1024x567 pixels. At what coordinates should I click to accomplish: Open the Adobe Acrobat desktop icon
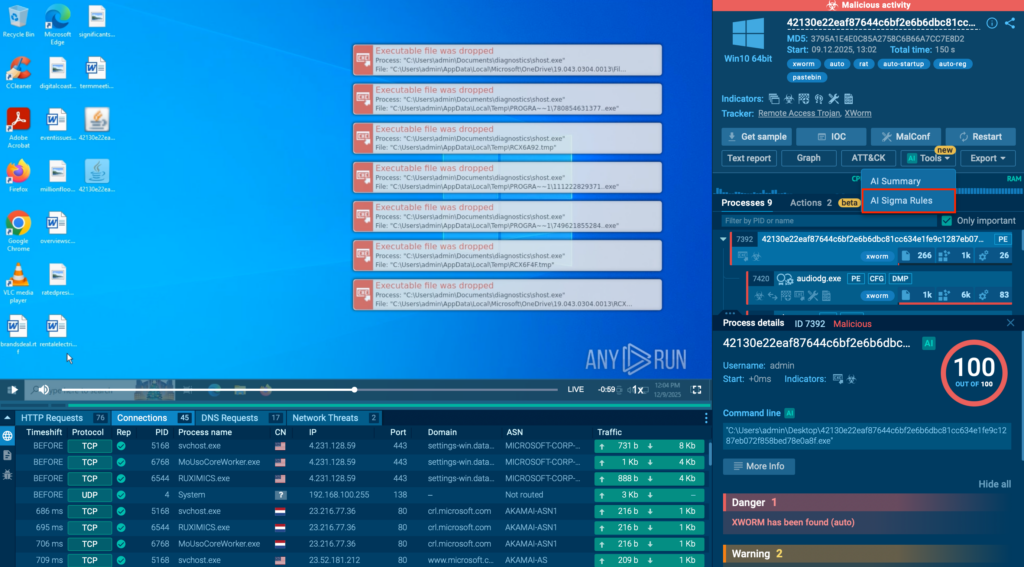(18, 127)
